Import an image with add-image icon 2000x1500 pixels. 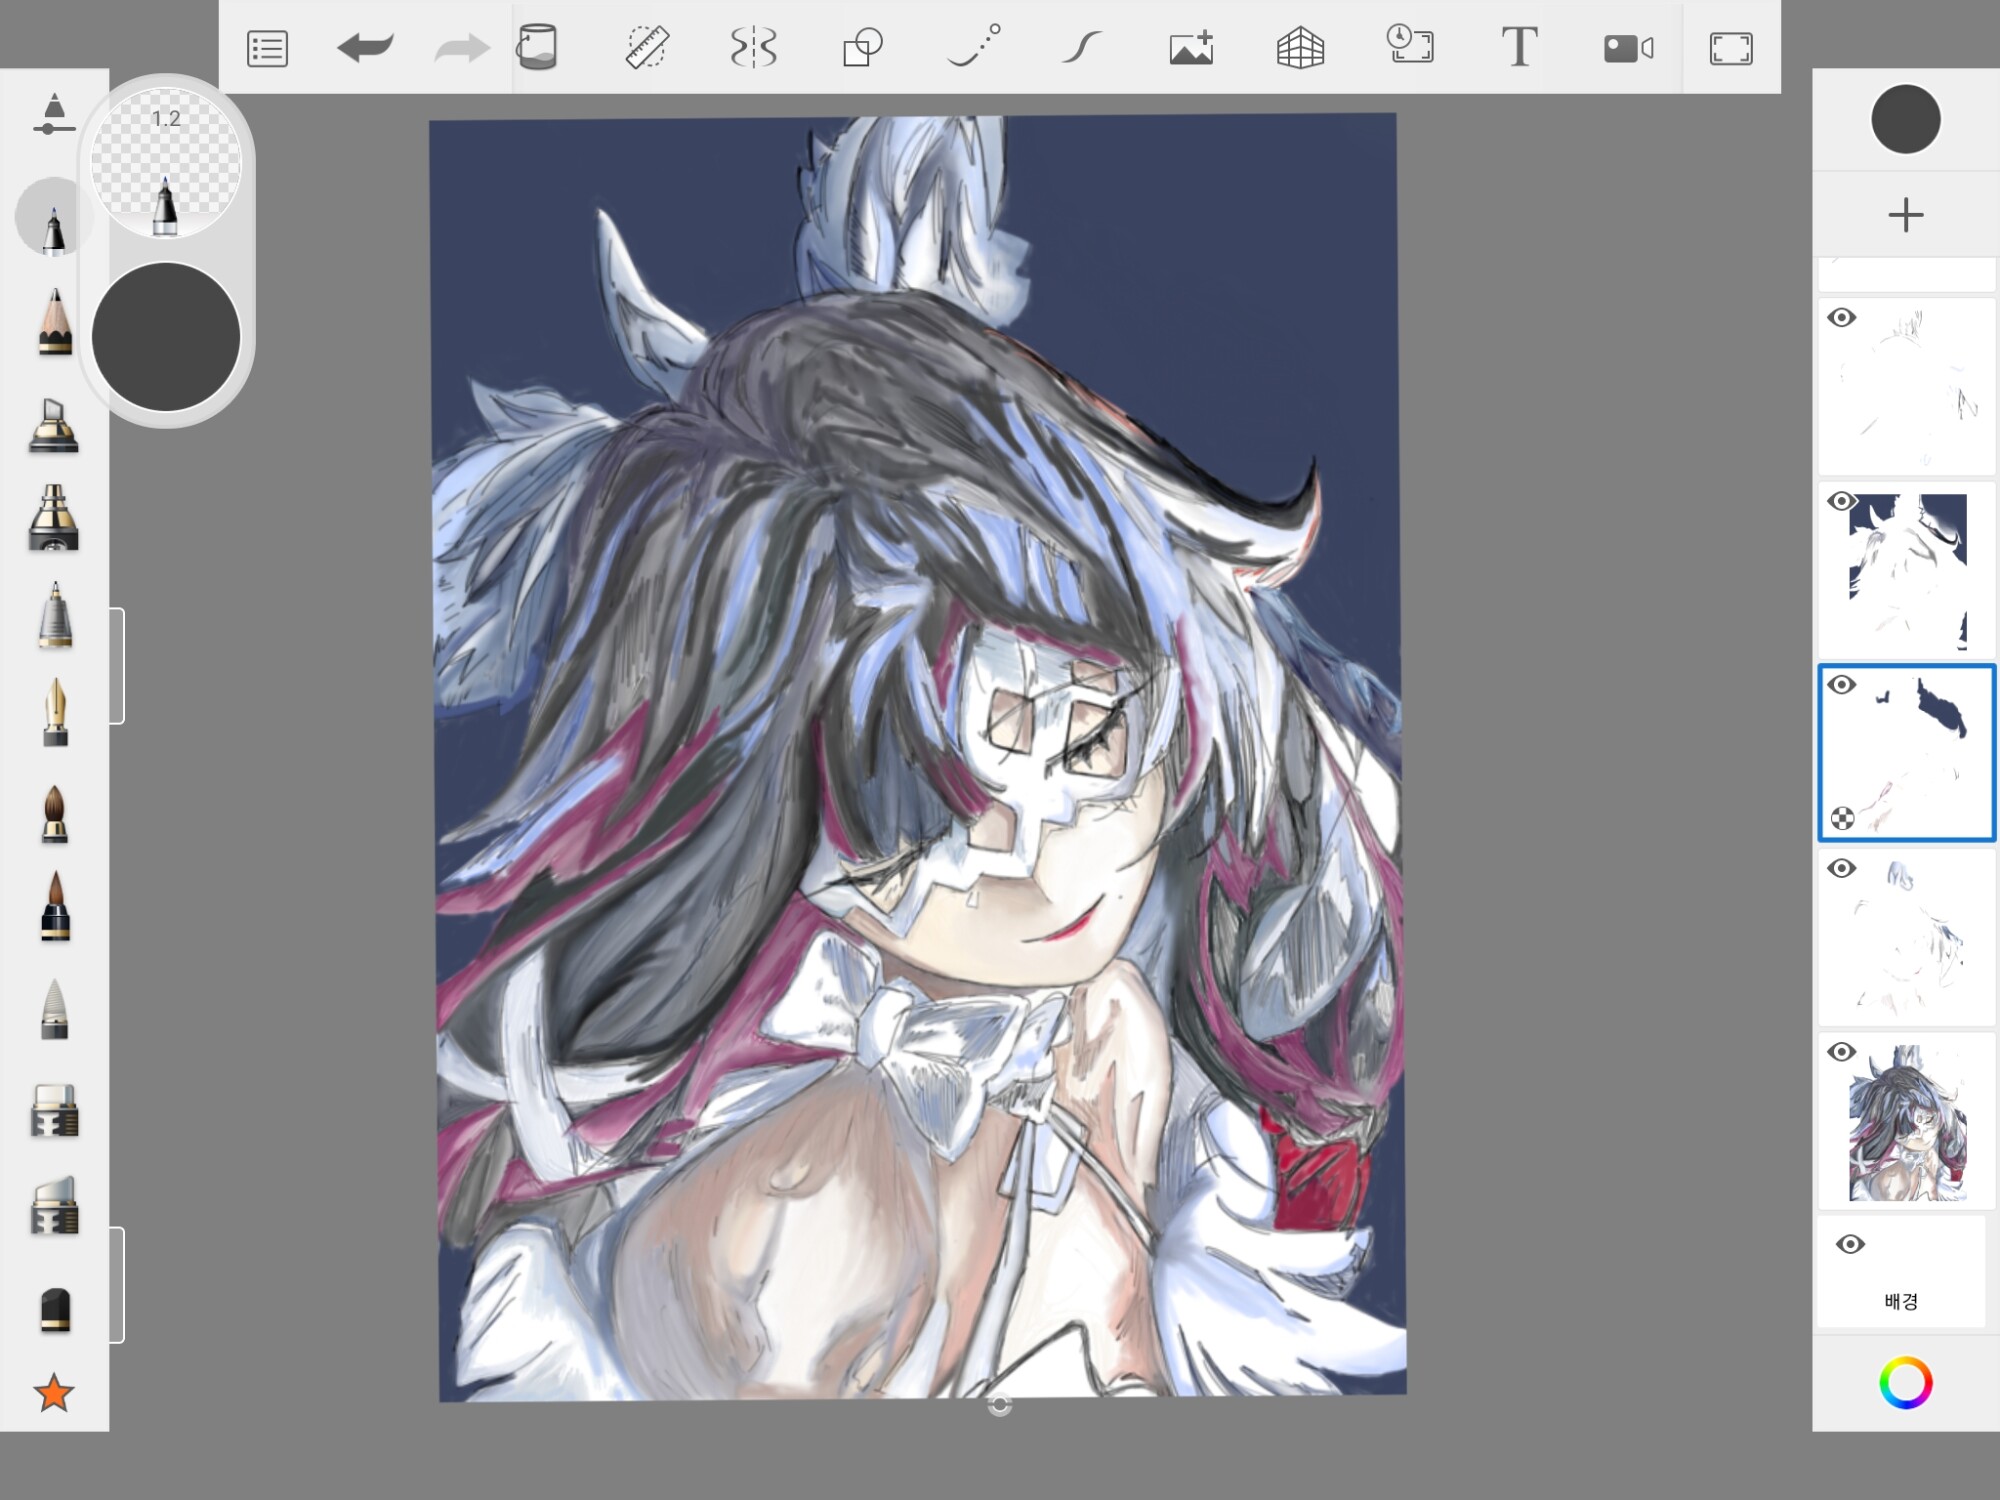[1191, 48]
